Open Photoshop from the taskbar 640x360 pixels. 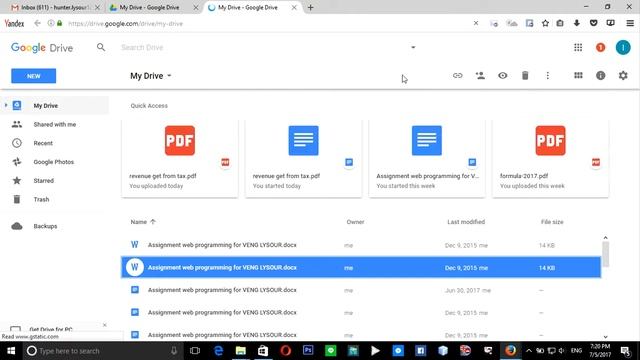tap(308, 351)
